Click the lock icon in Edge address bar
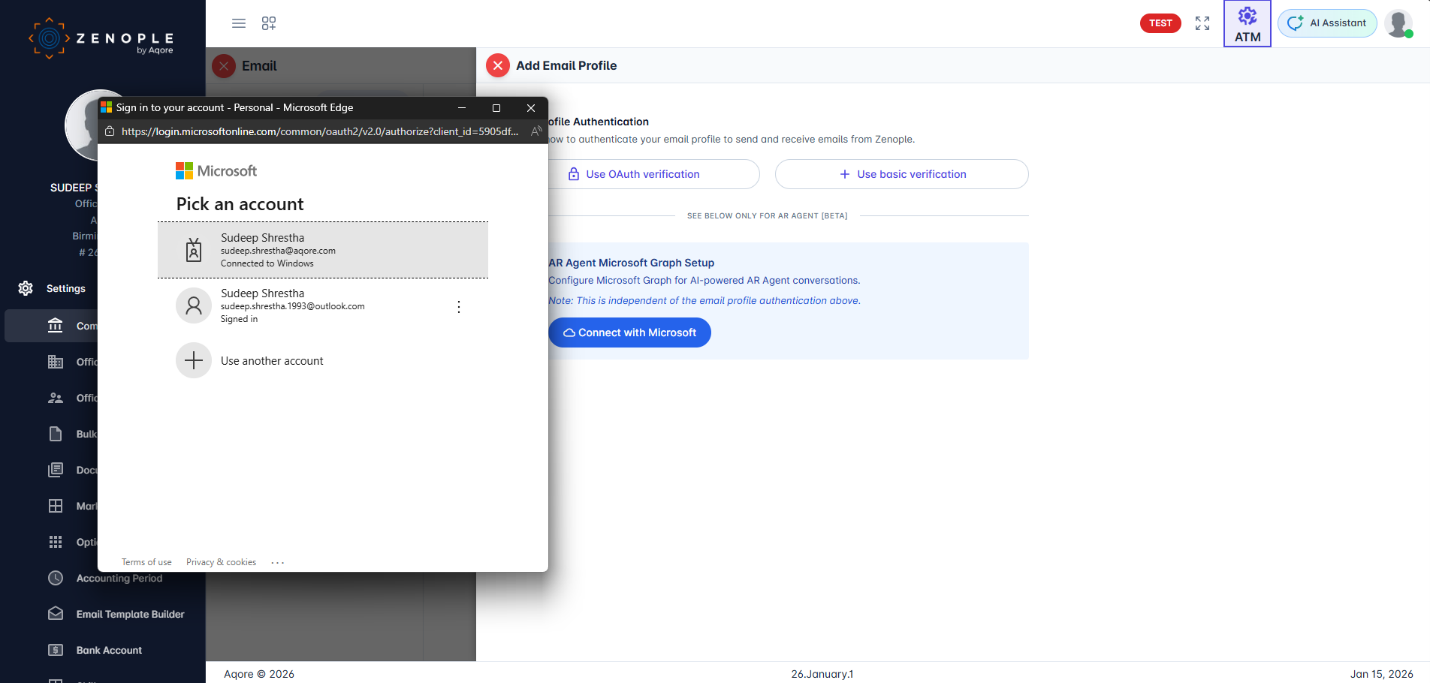Screen dimensions: 1430x683 tap(110, 131)
